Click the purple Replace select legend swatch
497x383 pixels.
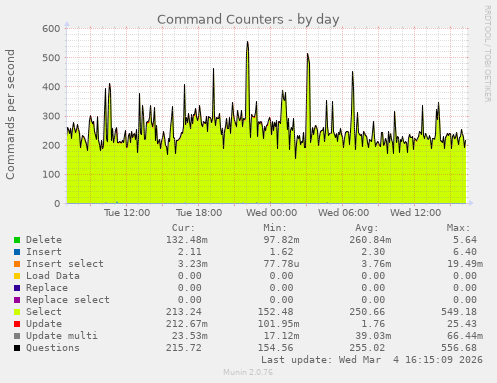click(17, 300)
